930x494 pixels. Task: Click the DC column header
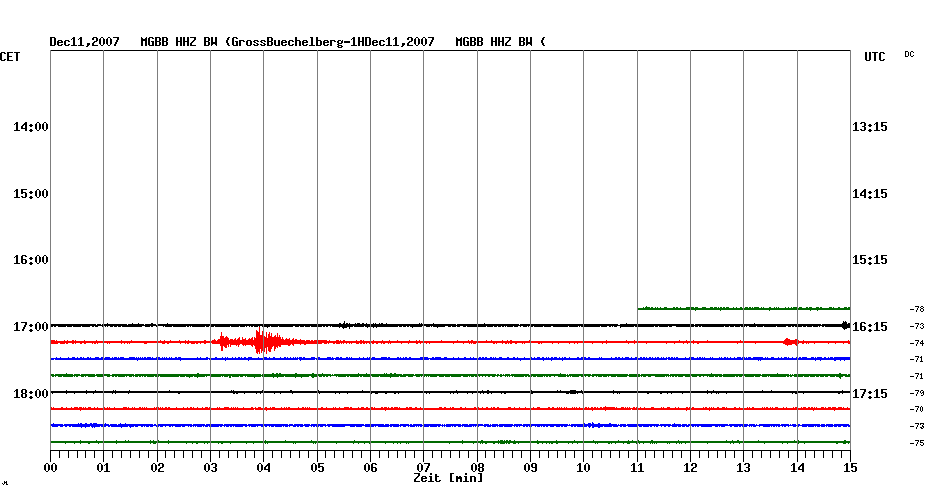(909, 55)
